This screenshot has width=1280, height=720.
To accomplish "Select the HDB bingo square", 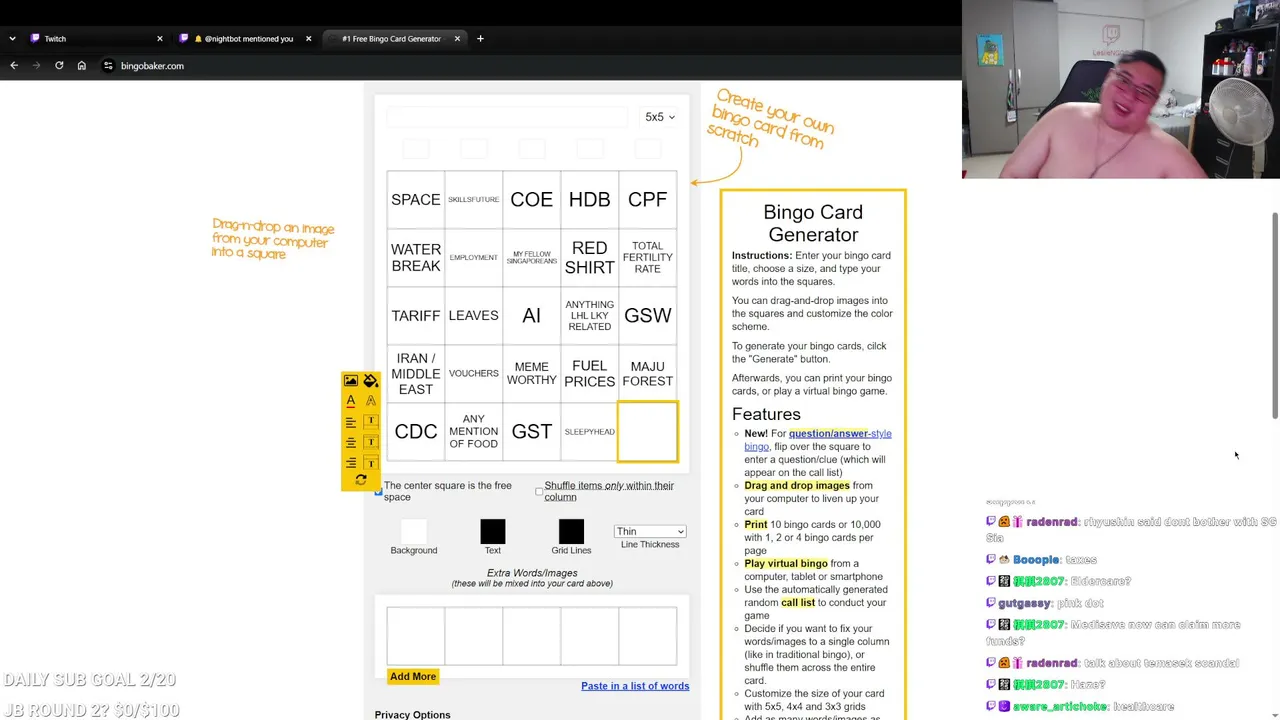I will tap(590, 200).
